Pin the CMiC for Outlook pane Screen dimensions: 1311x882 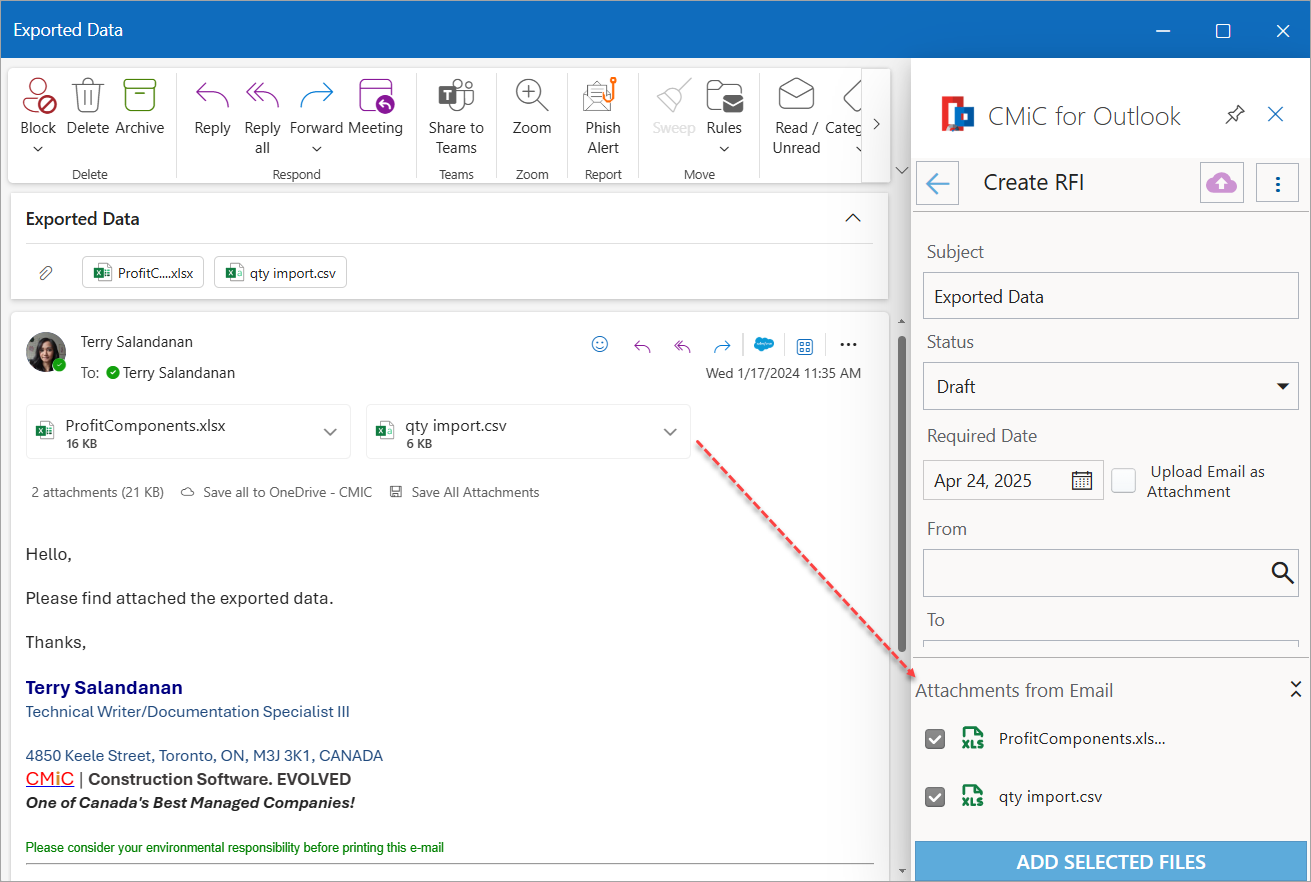1235,115
